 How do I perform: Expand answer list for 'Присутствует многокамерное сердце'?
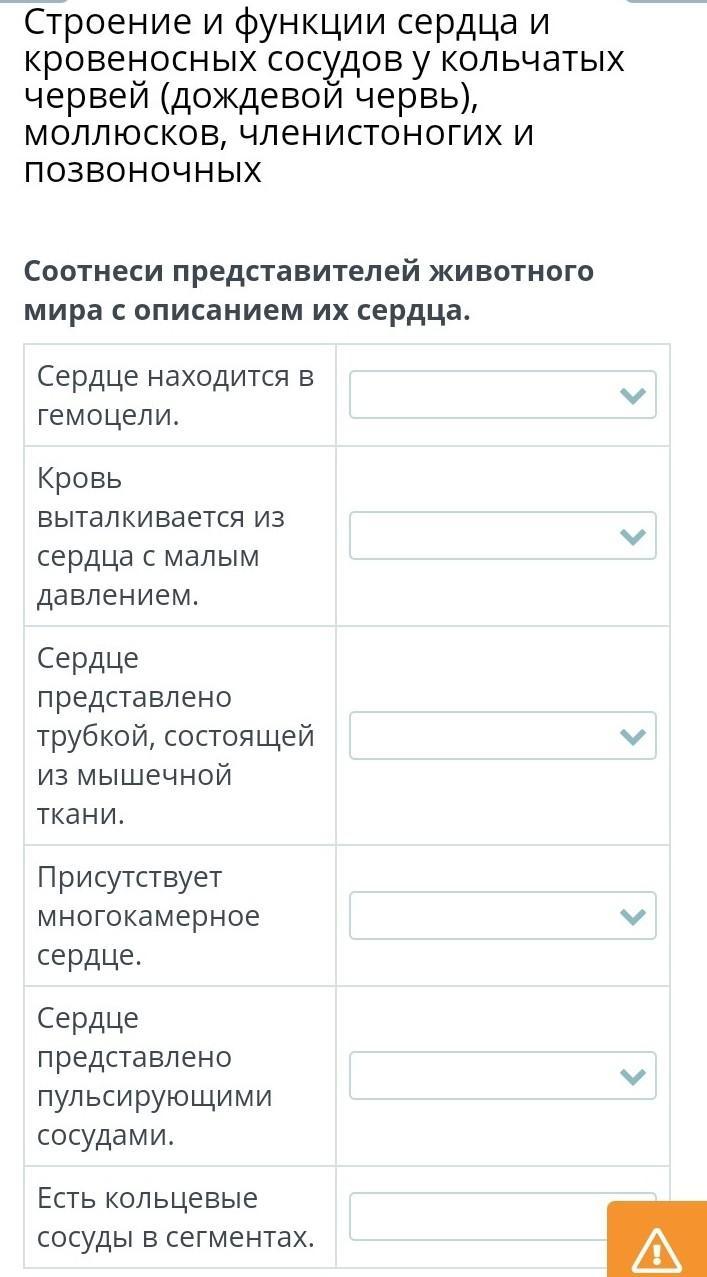[502, 916]
